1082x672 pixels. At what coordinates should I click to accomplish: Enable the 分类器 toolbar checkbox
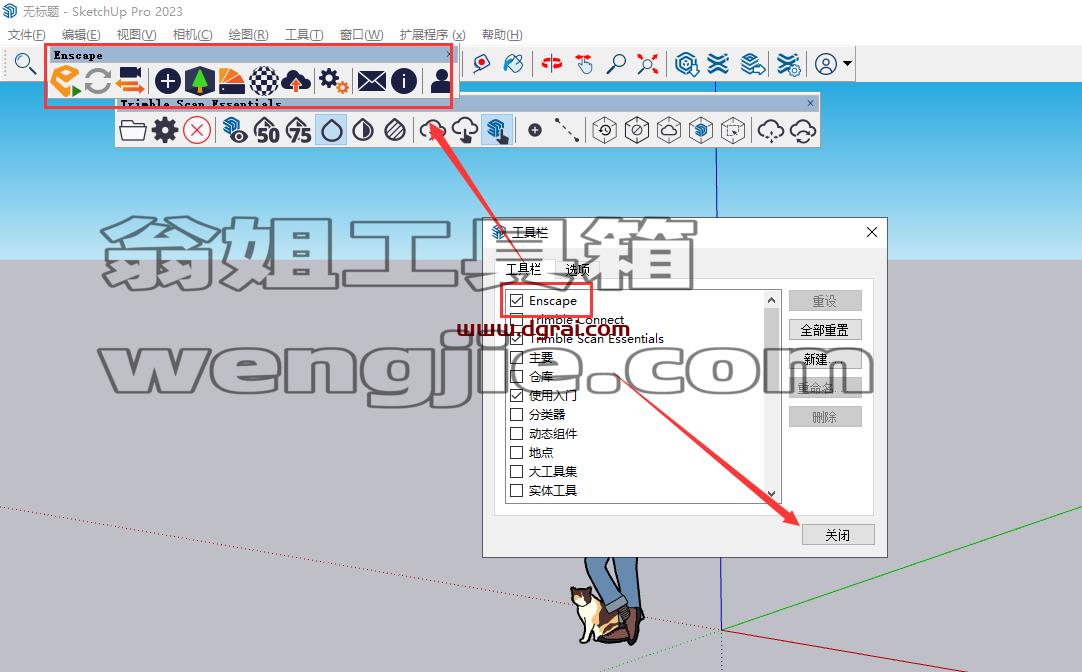[x=516, y=414]
